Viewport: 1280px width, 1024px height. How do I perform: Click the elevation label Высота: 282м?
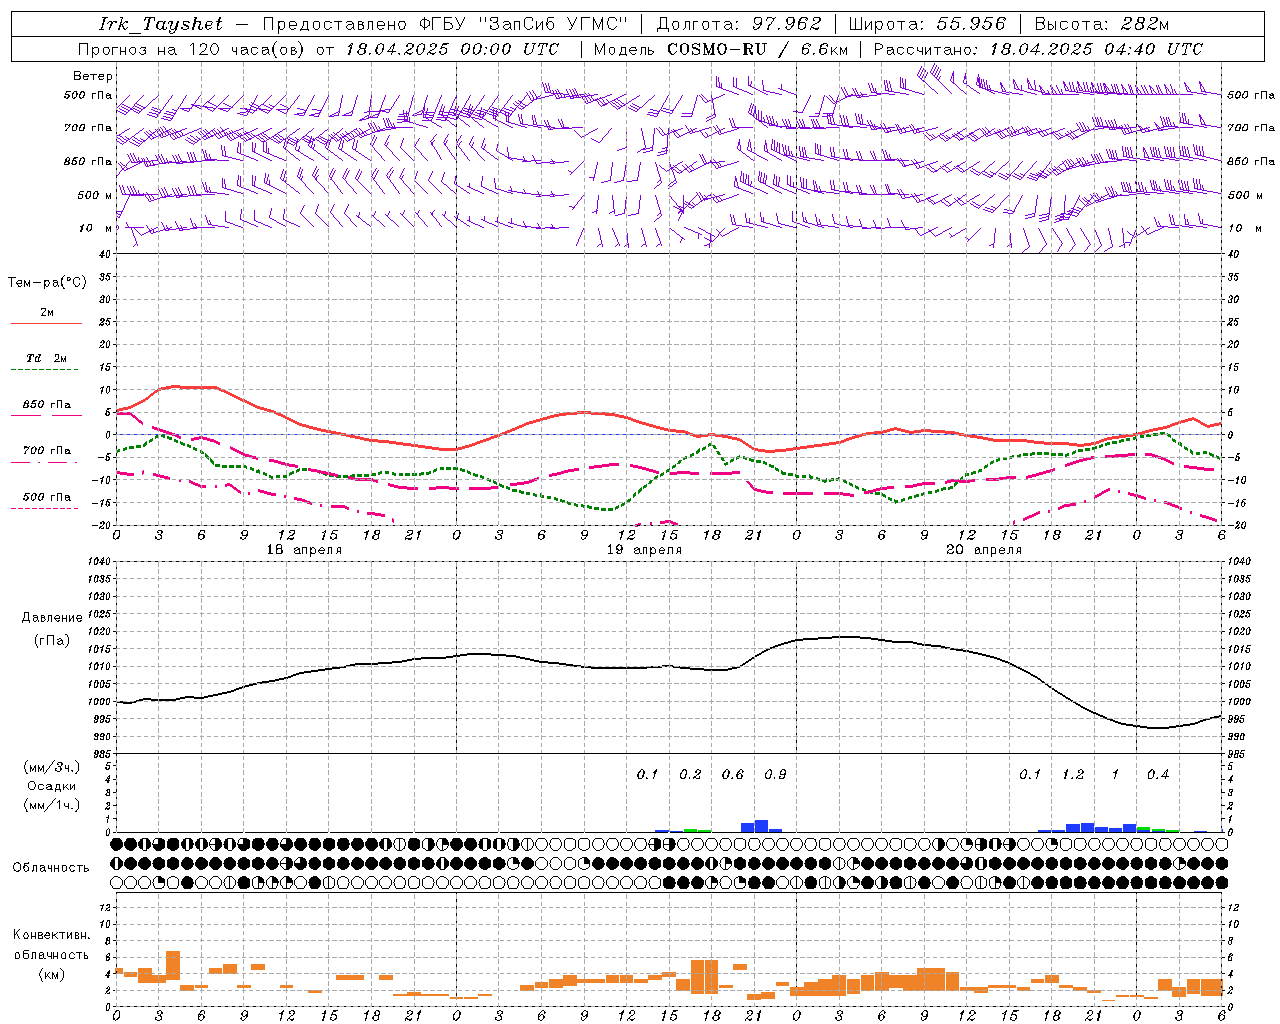[1102, 24]
